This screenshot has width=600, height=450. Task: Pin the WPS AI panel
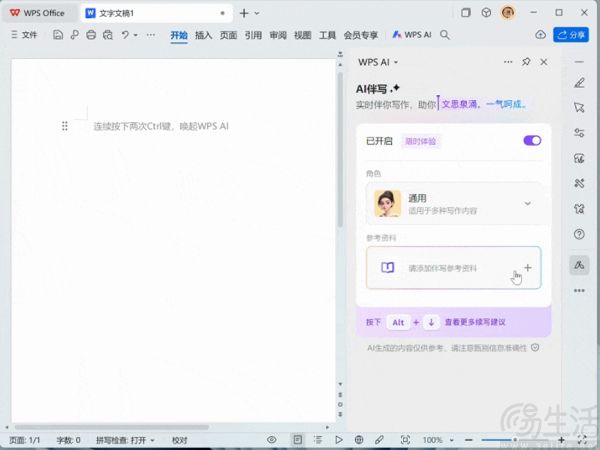click(x=526, y=62)
